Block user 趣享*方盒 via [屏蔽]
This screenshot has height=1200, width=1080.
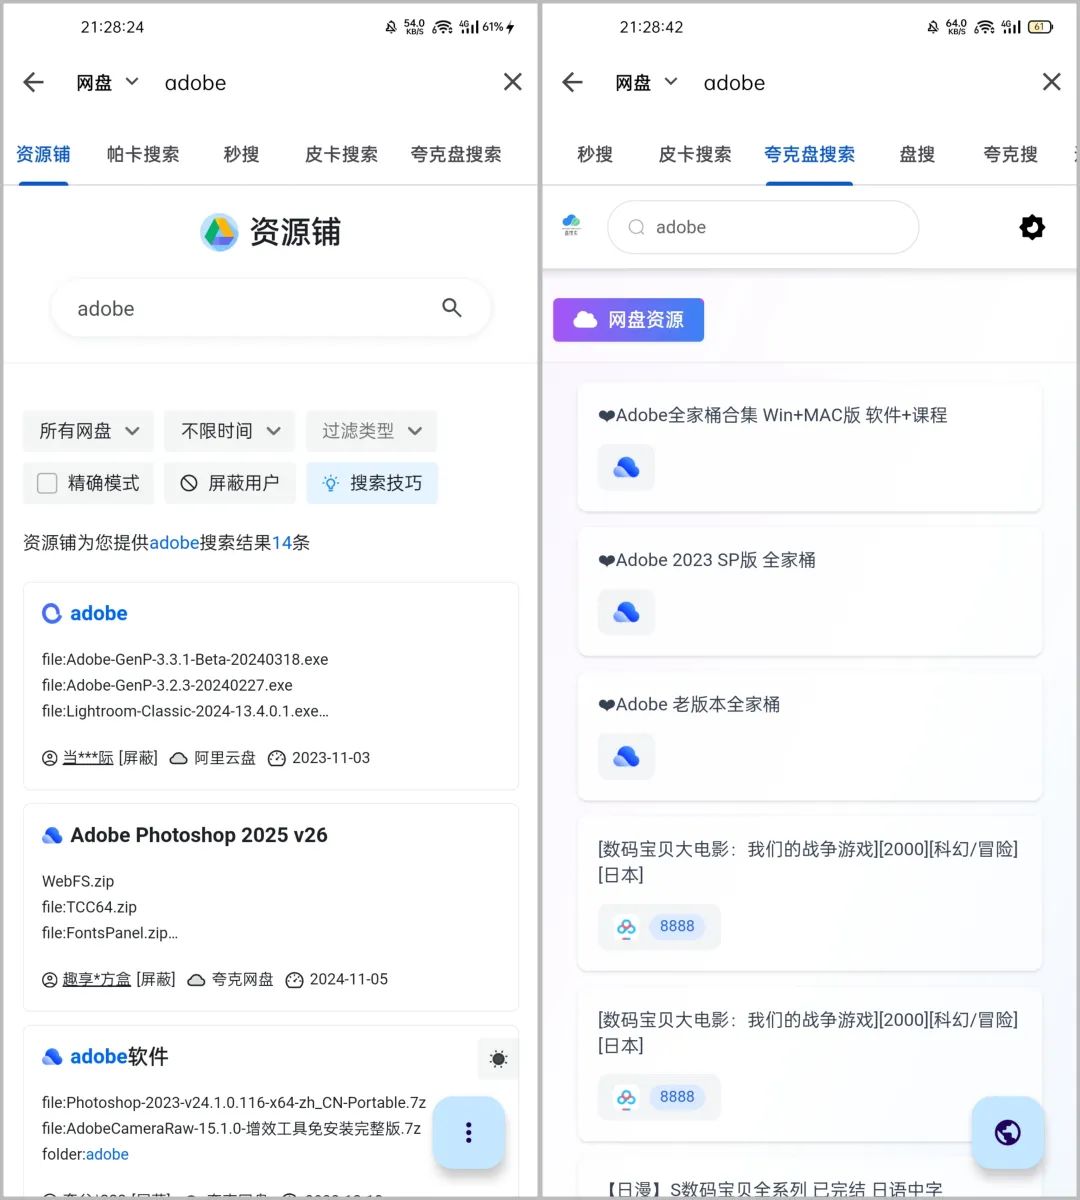coord(156,979)
